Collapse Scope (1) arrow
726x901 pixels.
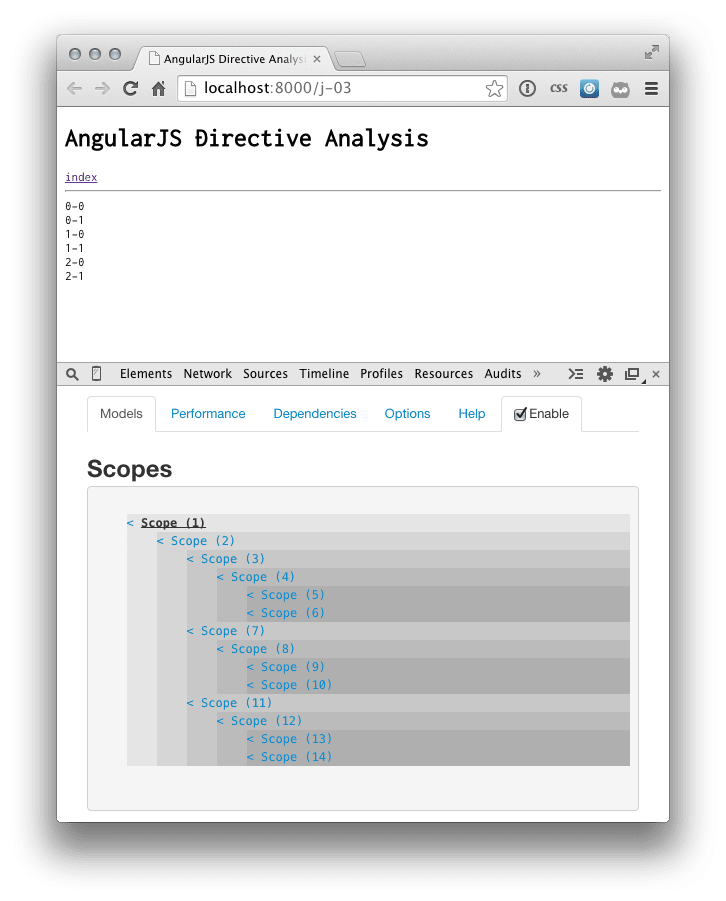click(x=130, y=523)
